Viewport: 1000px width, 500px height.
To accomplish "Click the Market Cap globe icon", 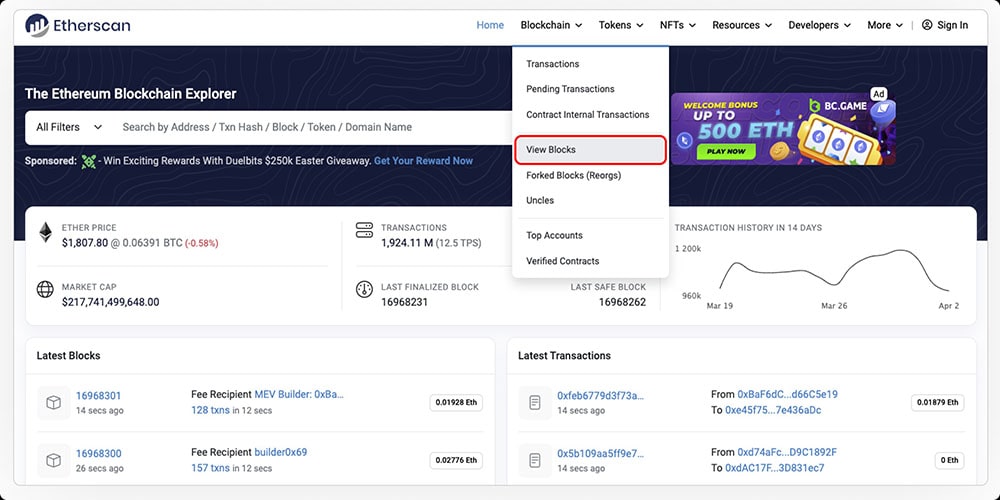I will 45,291.
